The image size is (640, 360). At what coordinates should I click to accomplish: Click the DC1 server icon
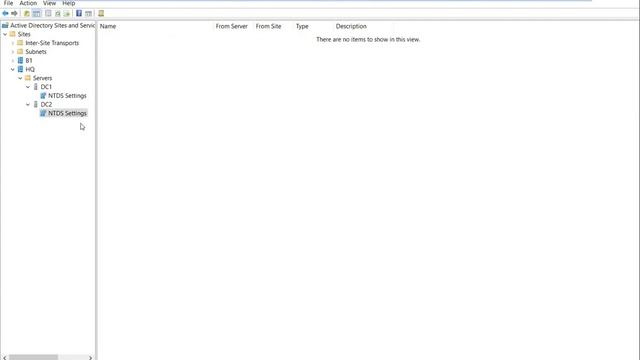pyautogui.click(x=36, y=87)
